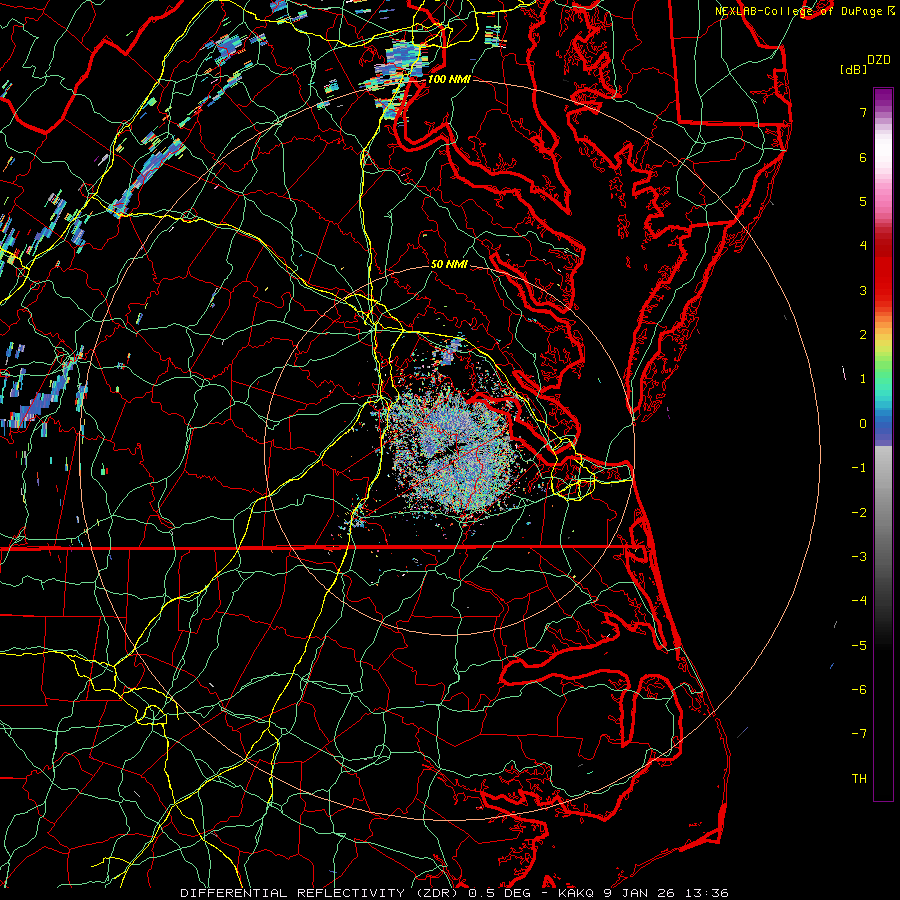Click the -5 value on color scale

pos(859,646)
